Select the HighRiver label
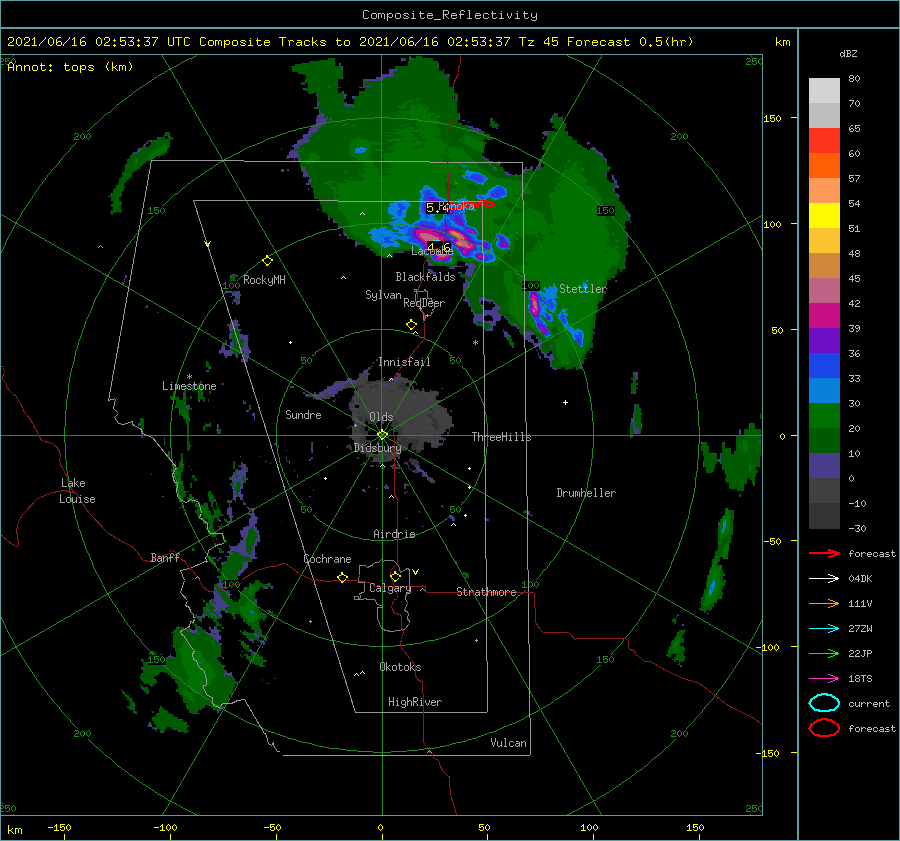Image resolution: width=900 pixels, height=841 pixels. (x=415, y=702)
